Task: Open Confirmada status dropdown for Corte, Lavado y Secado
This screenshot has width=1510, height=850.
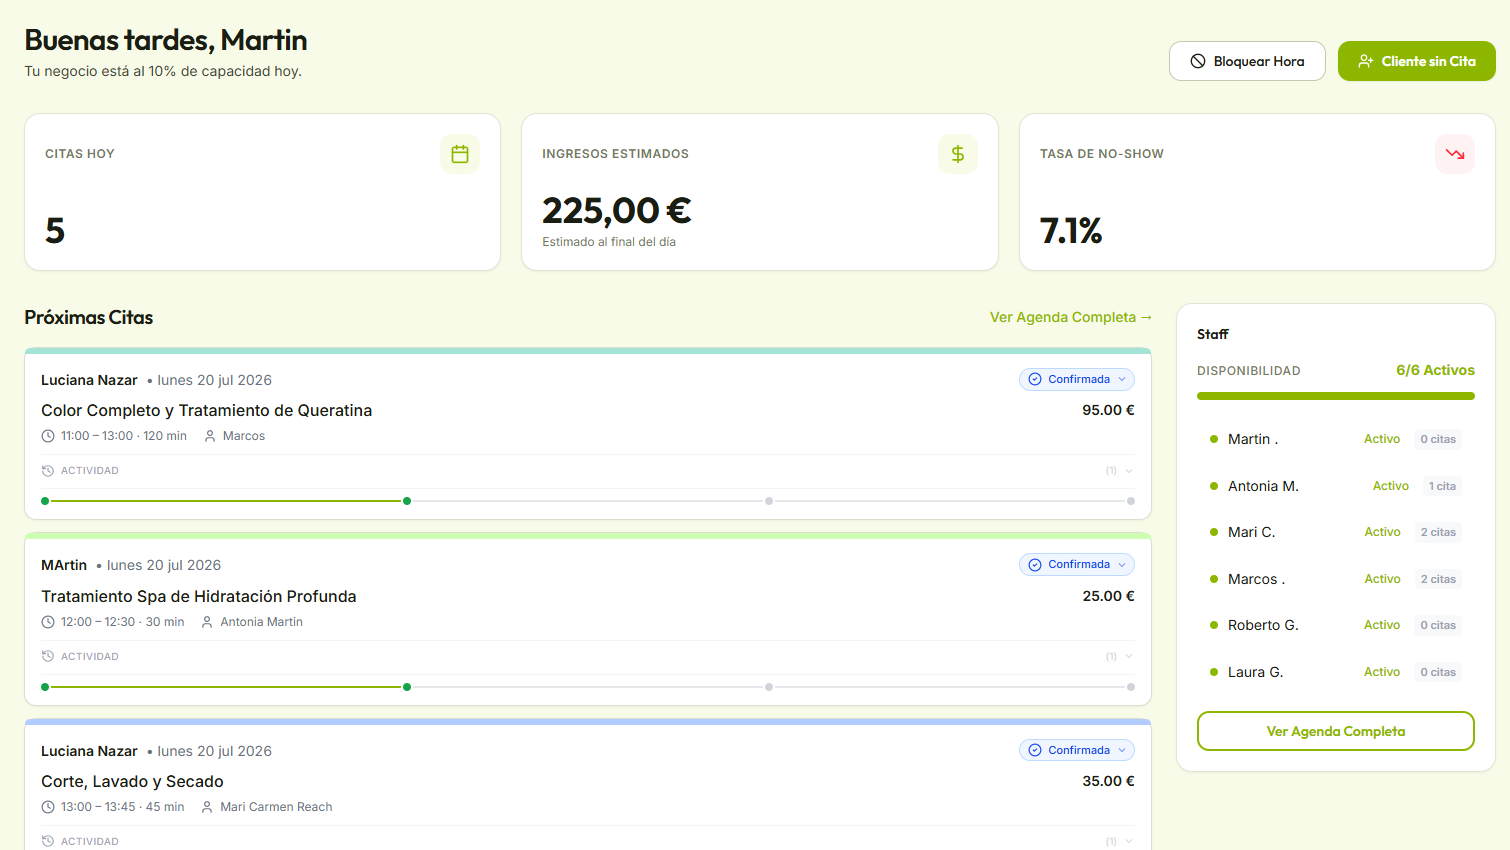Action: pyautogui.click(x=1077, y=750)
